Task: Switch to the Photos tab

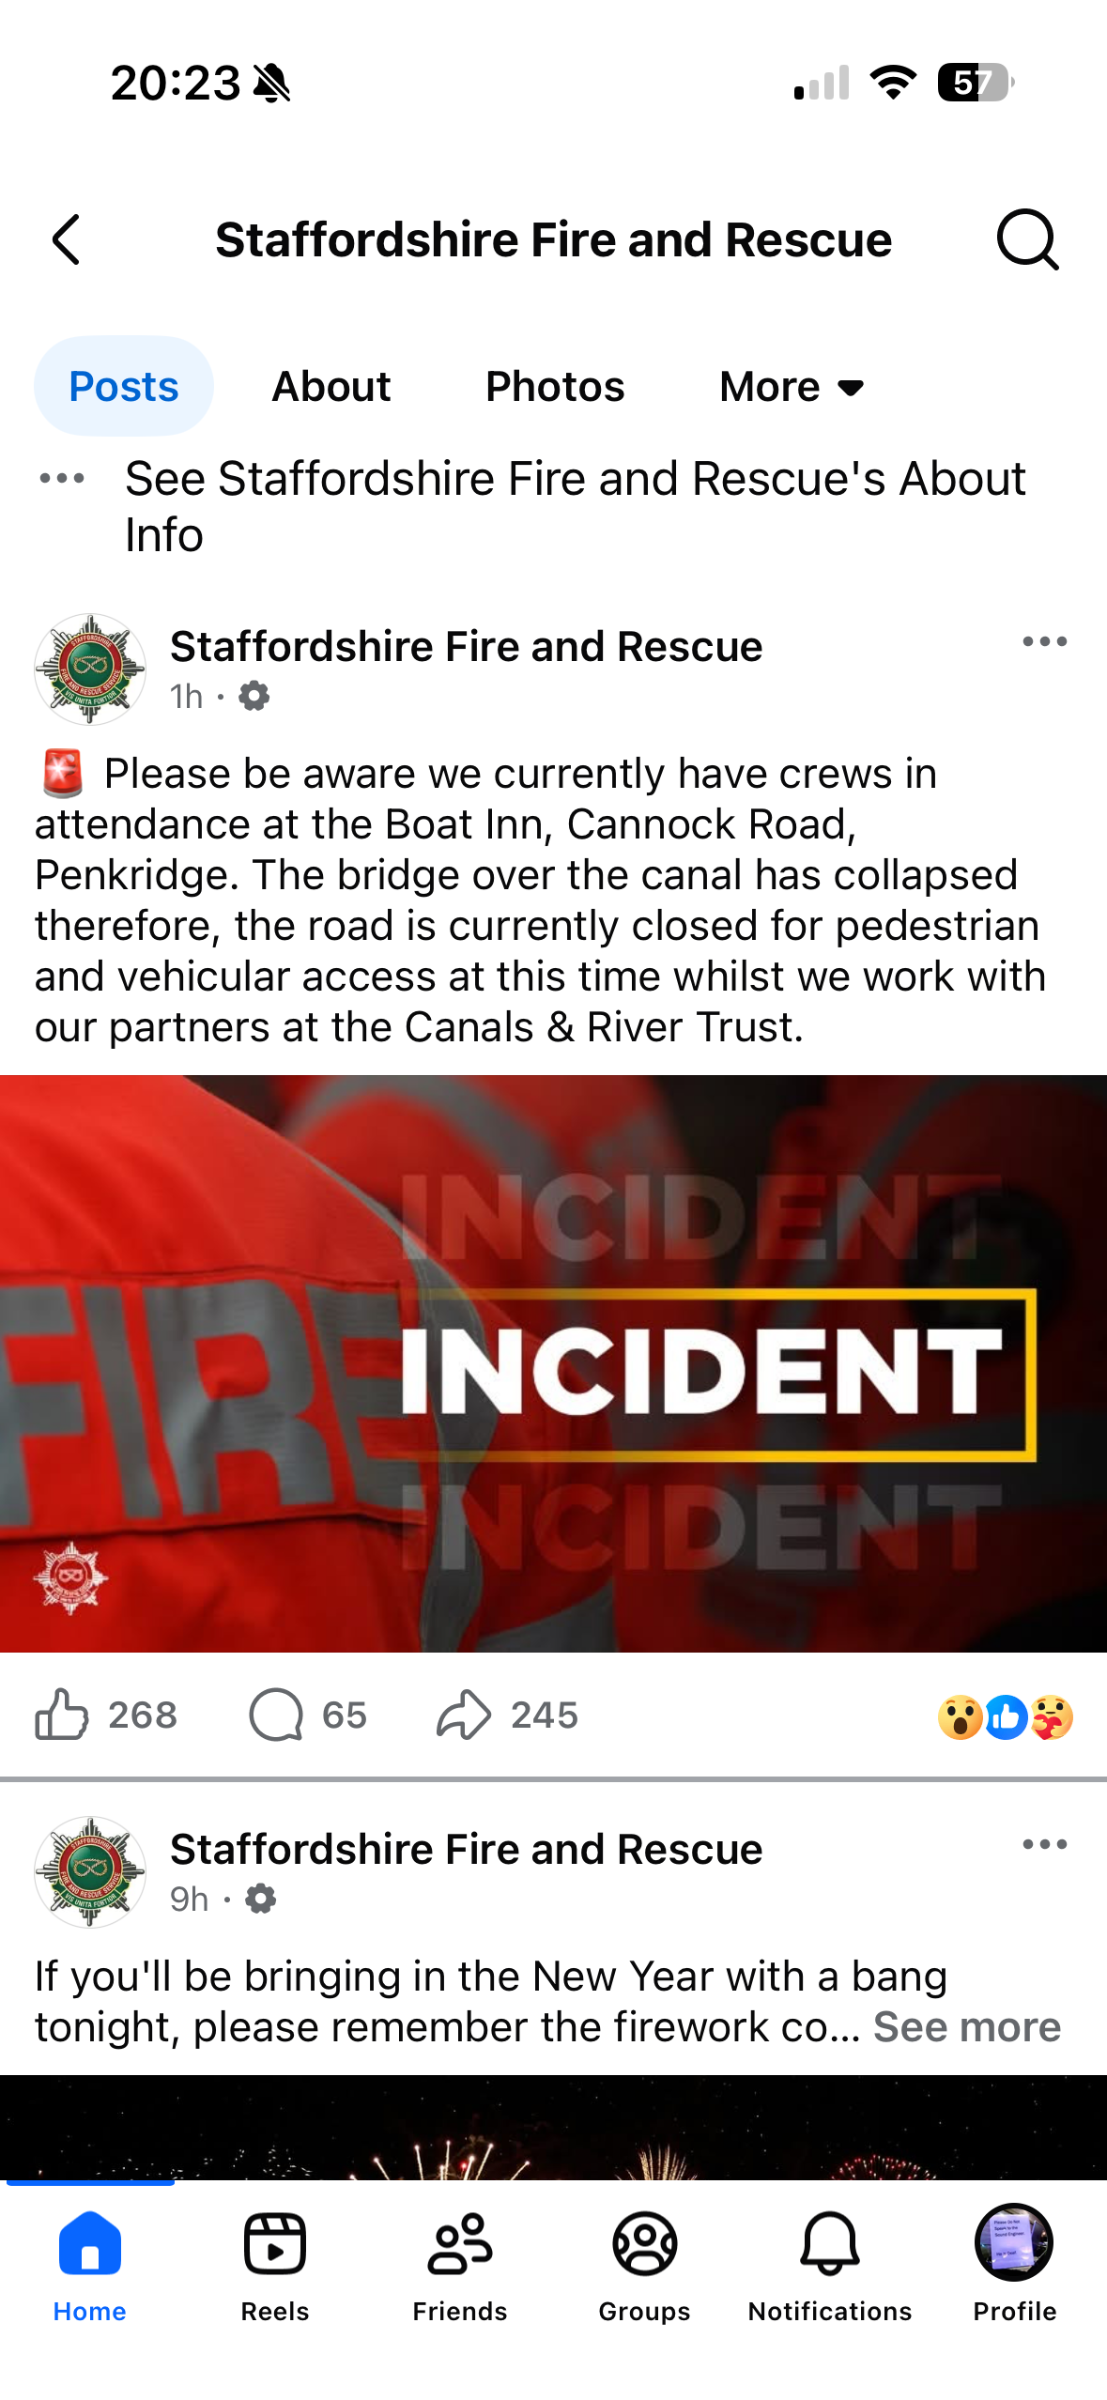Action: pos(555,387)
